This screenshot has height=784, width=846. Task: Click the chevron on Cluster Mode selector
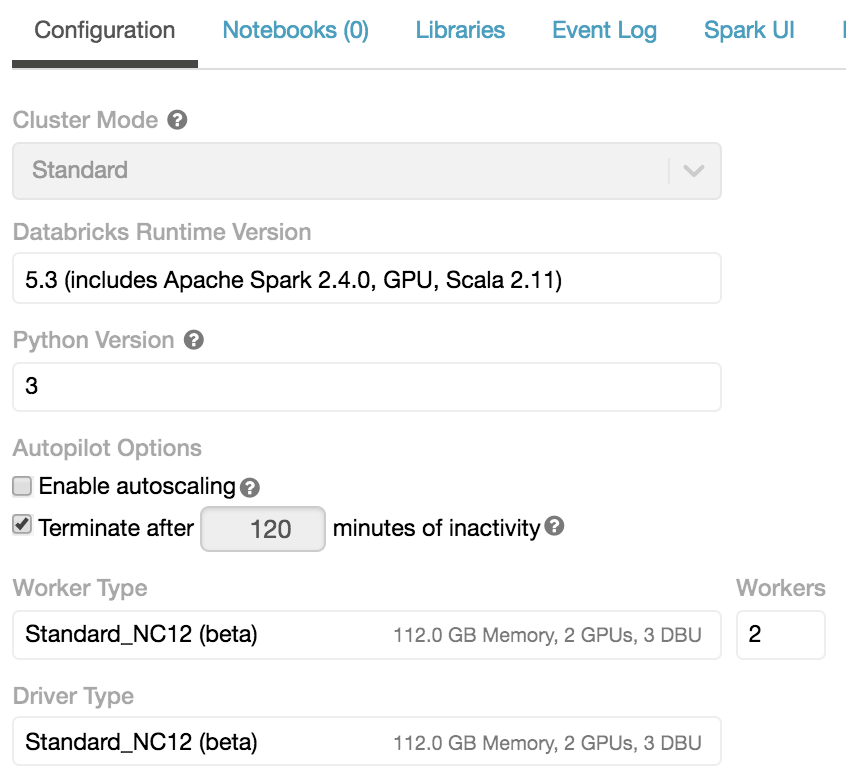694,170
